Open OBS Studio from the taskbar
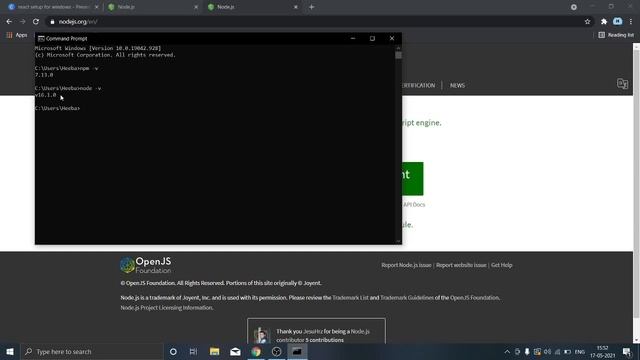 (276, 351)
